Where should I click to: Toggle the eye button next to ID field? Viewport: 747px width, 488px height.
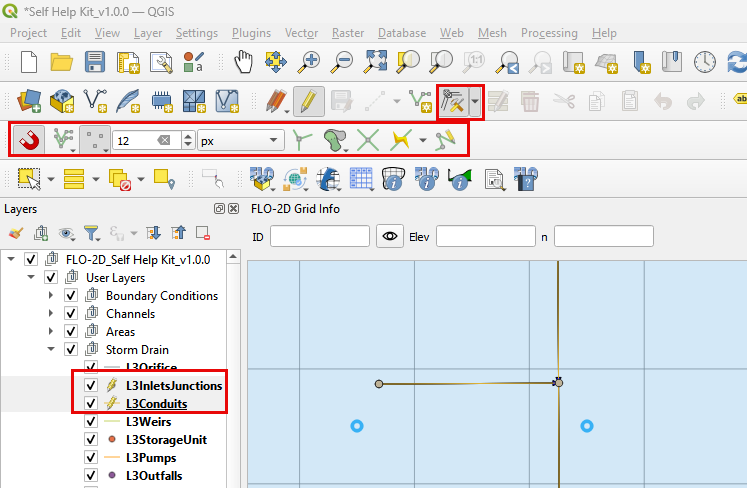tap(388, 237)
